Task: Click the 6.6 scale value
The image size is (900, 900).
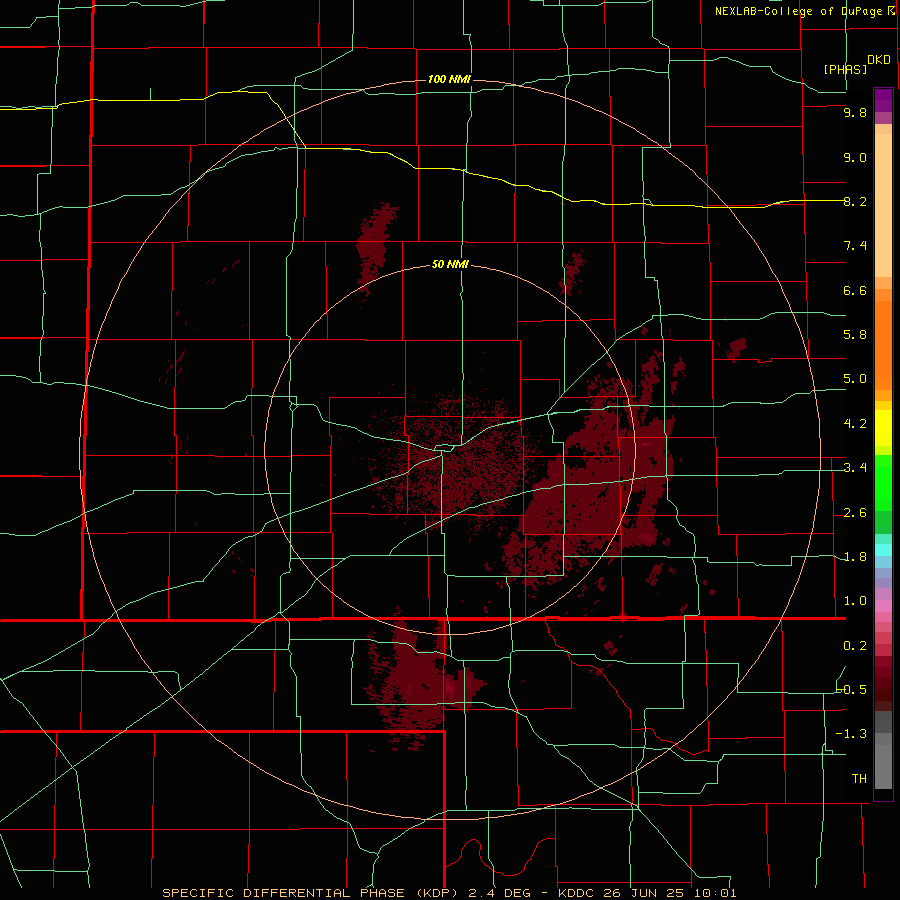Action: click(855, 290)
